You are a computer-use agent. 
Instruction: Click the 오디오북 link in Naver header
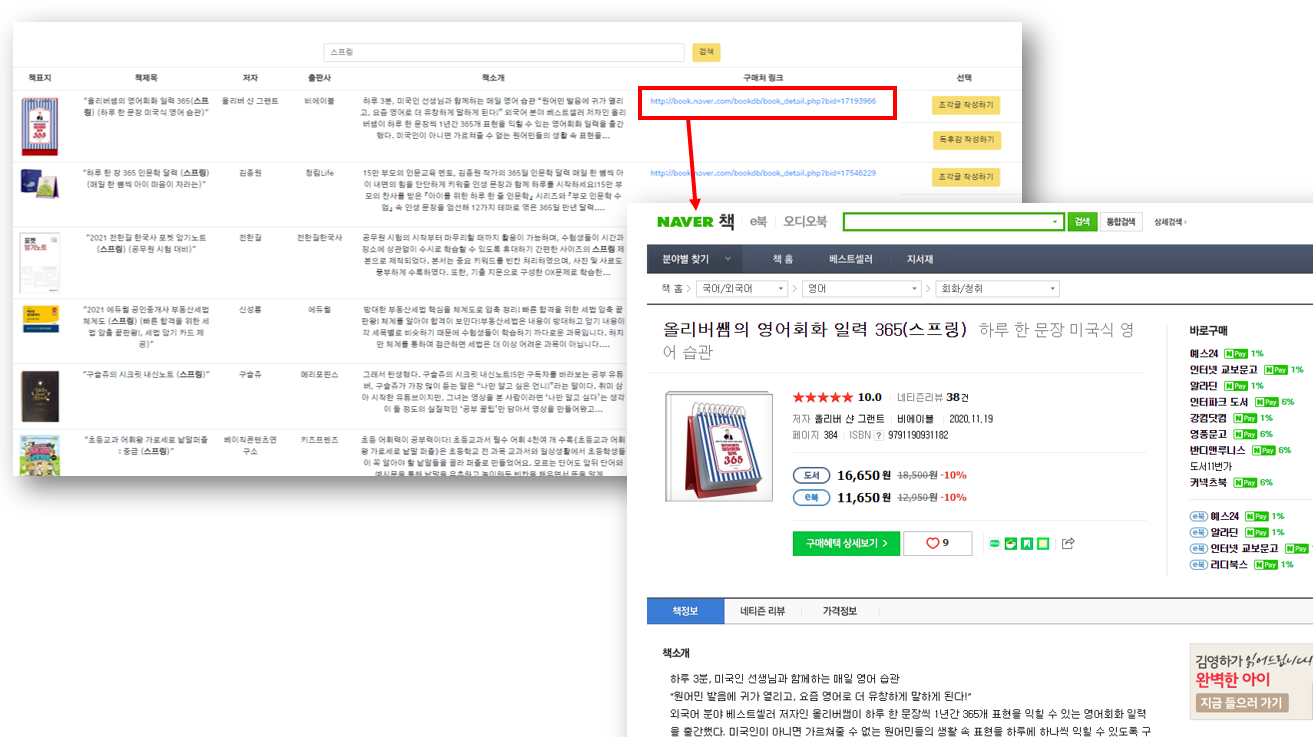click(805, 222)
